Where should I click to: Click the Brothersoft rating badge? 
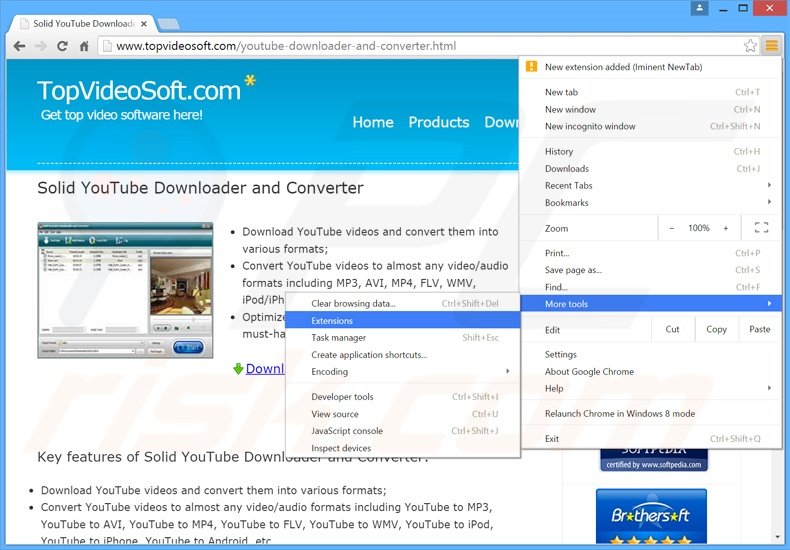pyautogui.click(x=651, y=516)
